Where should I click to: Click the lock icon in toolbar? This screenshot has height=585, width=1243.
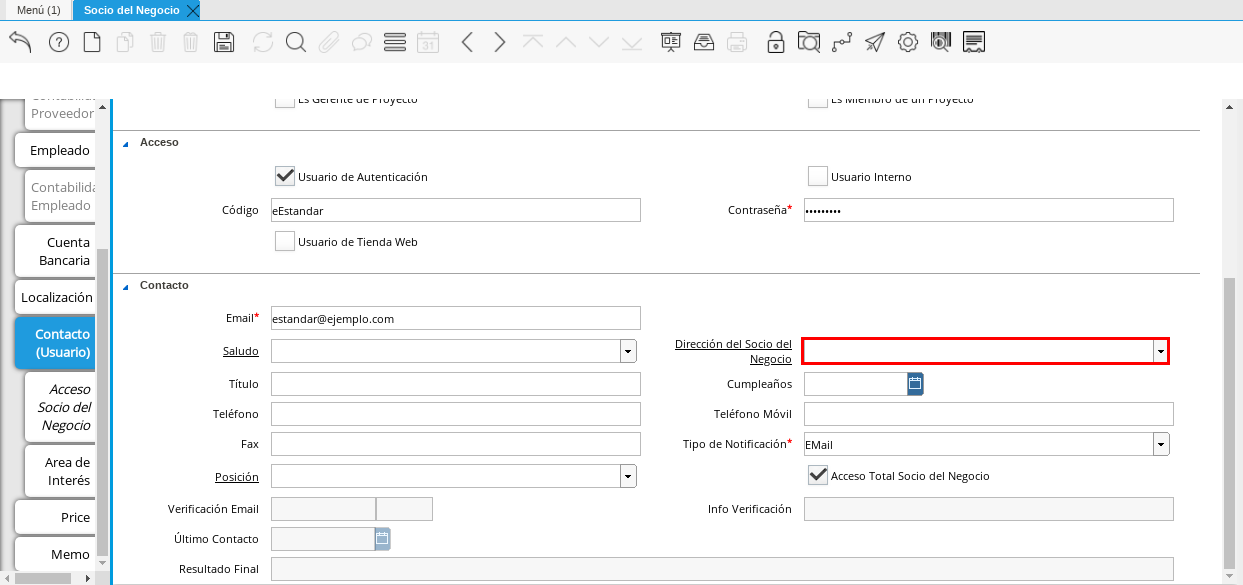[775, 42]
